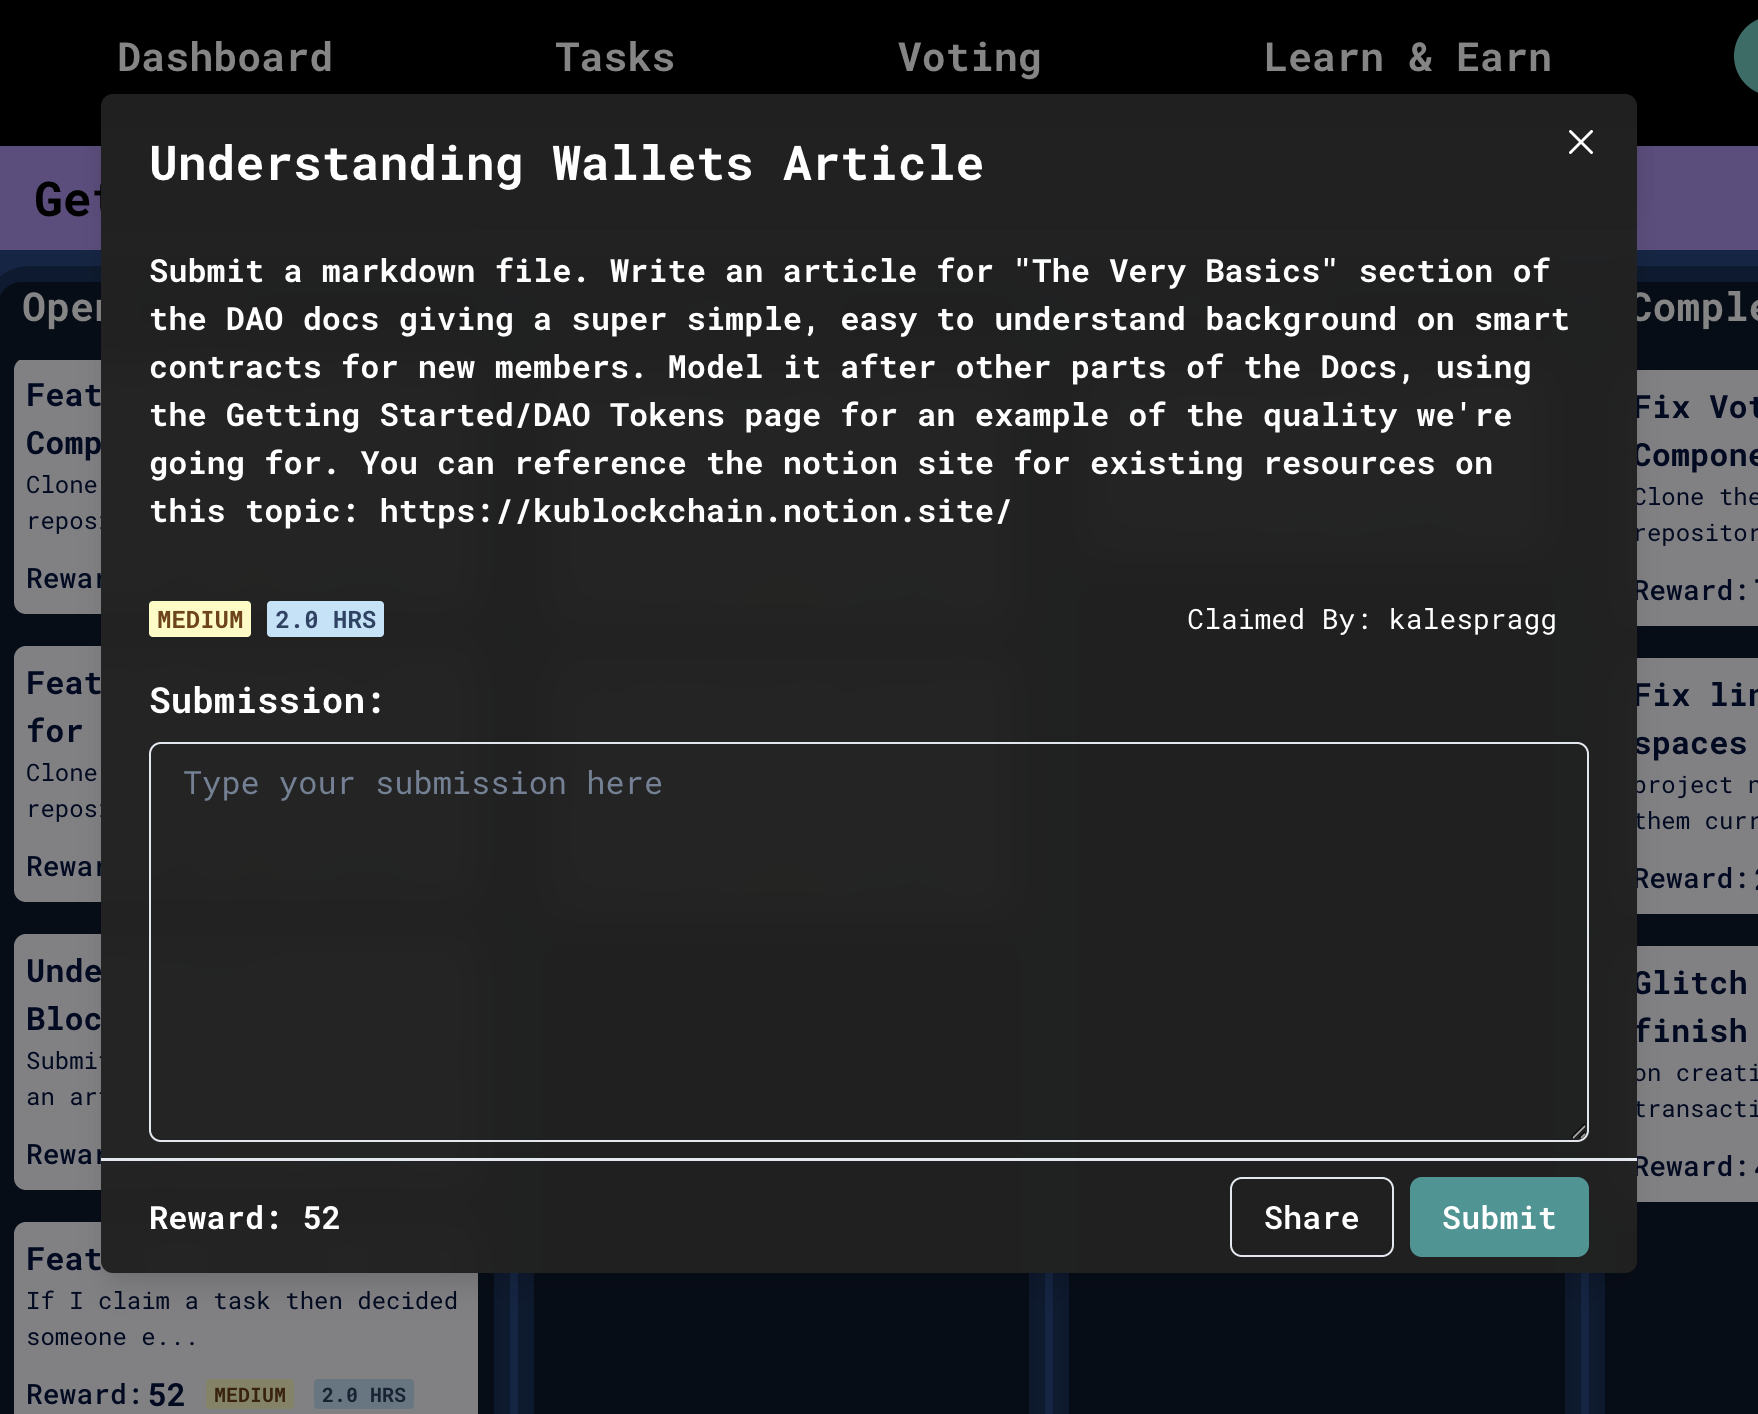Click the Share button
1758x1414 pixels.
(x=1311, y=1217)
